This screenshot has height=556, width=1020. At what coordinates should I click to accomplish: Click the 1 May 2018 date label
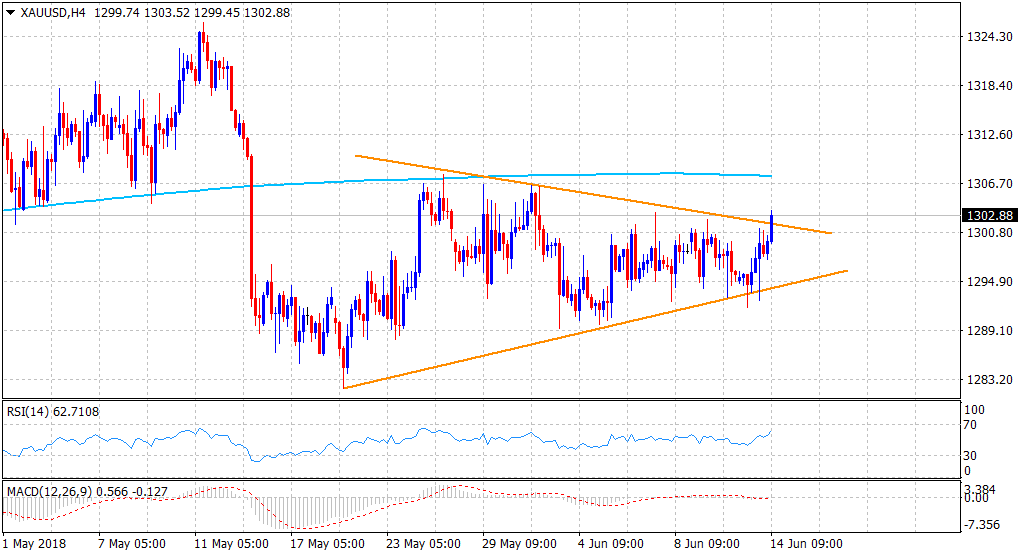pos(33,544)
